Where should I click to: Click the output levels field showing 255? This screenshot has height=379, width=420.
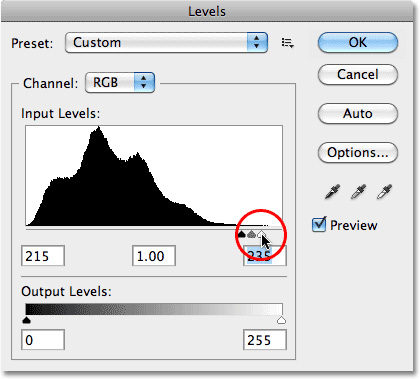tap(265, 340)
